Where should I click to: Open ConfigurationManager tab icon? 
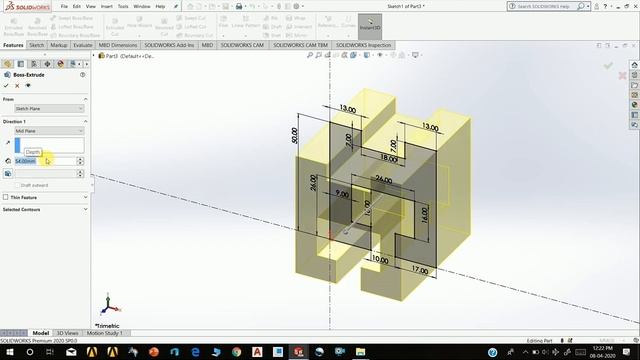pos(34,64)
